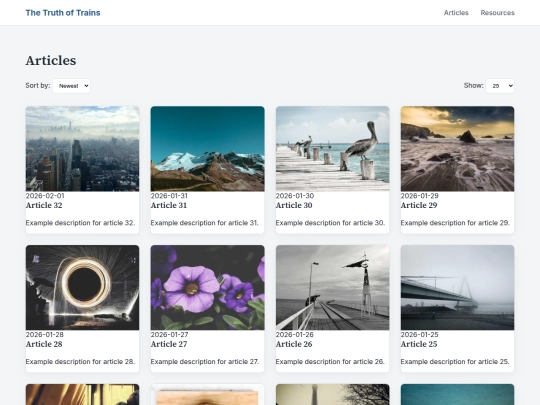Click date 2026-01-25
Screen dimensions: 540x405
(x=419, y=334)
